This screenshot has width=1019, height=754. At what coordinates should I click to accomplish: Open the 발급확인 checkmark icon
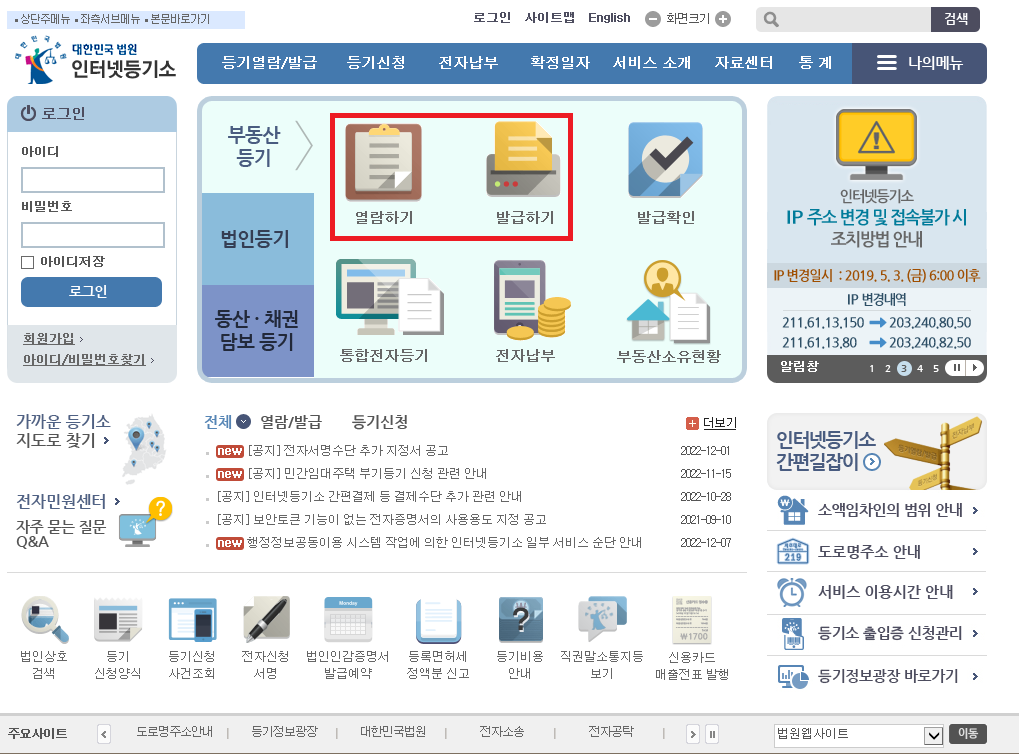click(665, 160)
